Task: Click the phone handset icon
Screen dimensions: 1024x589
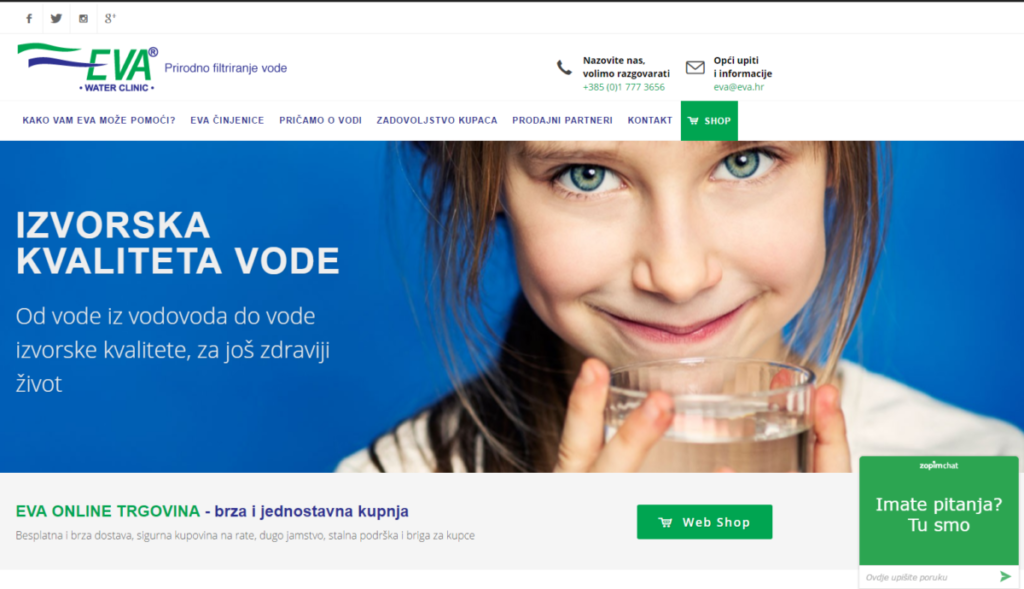Action: tap(564, 67)
